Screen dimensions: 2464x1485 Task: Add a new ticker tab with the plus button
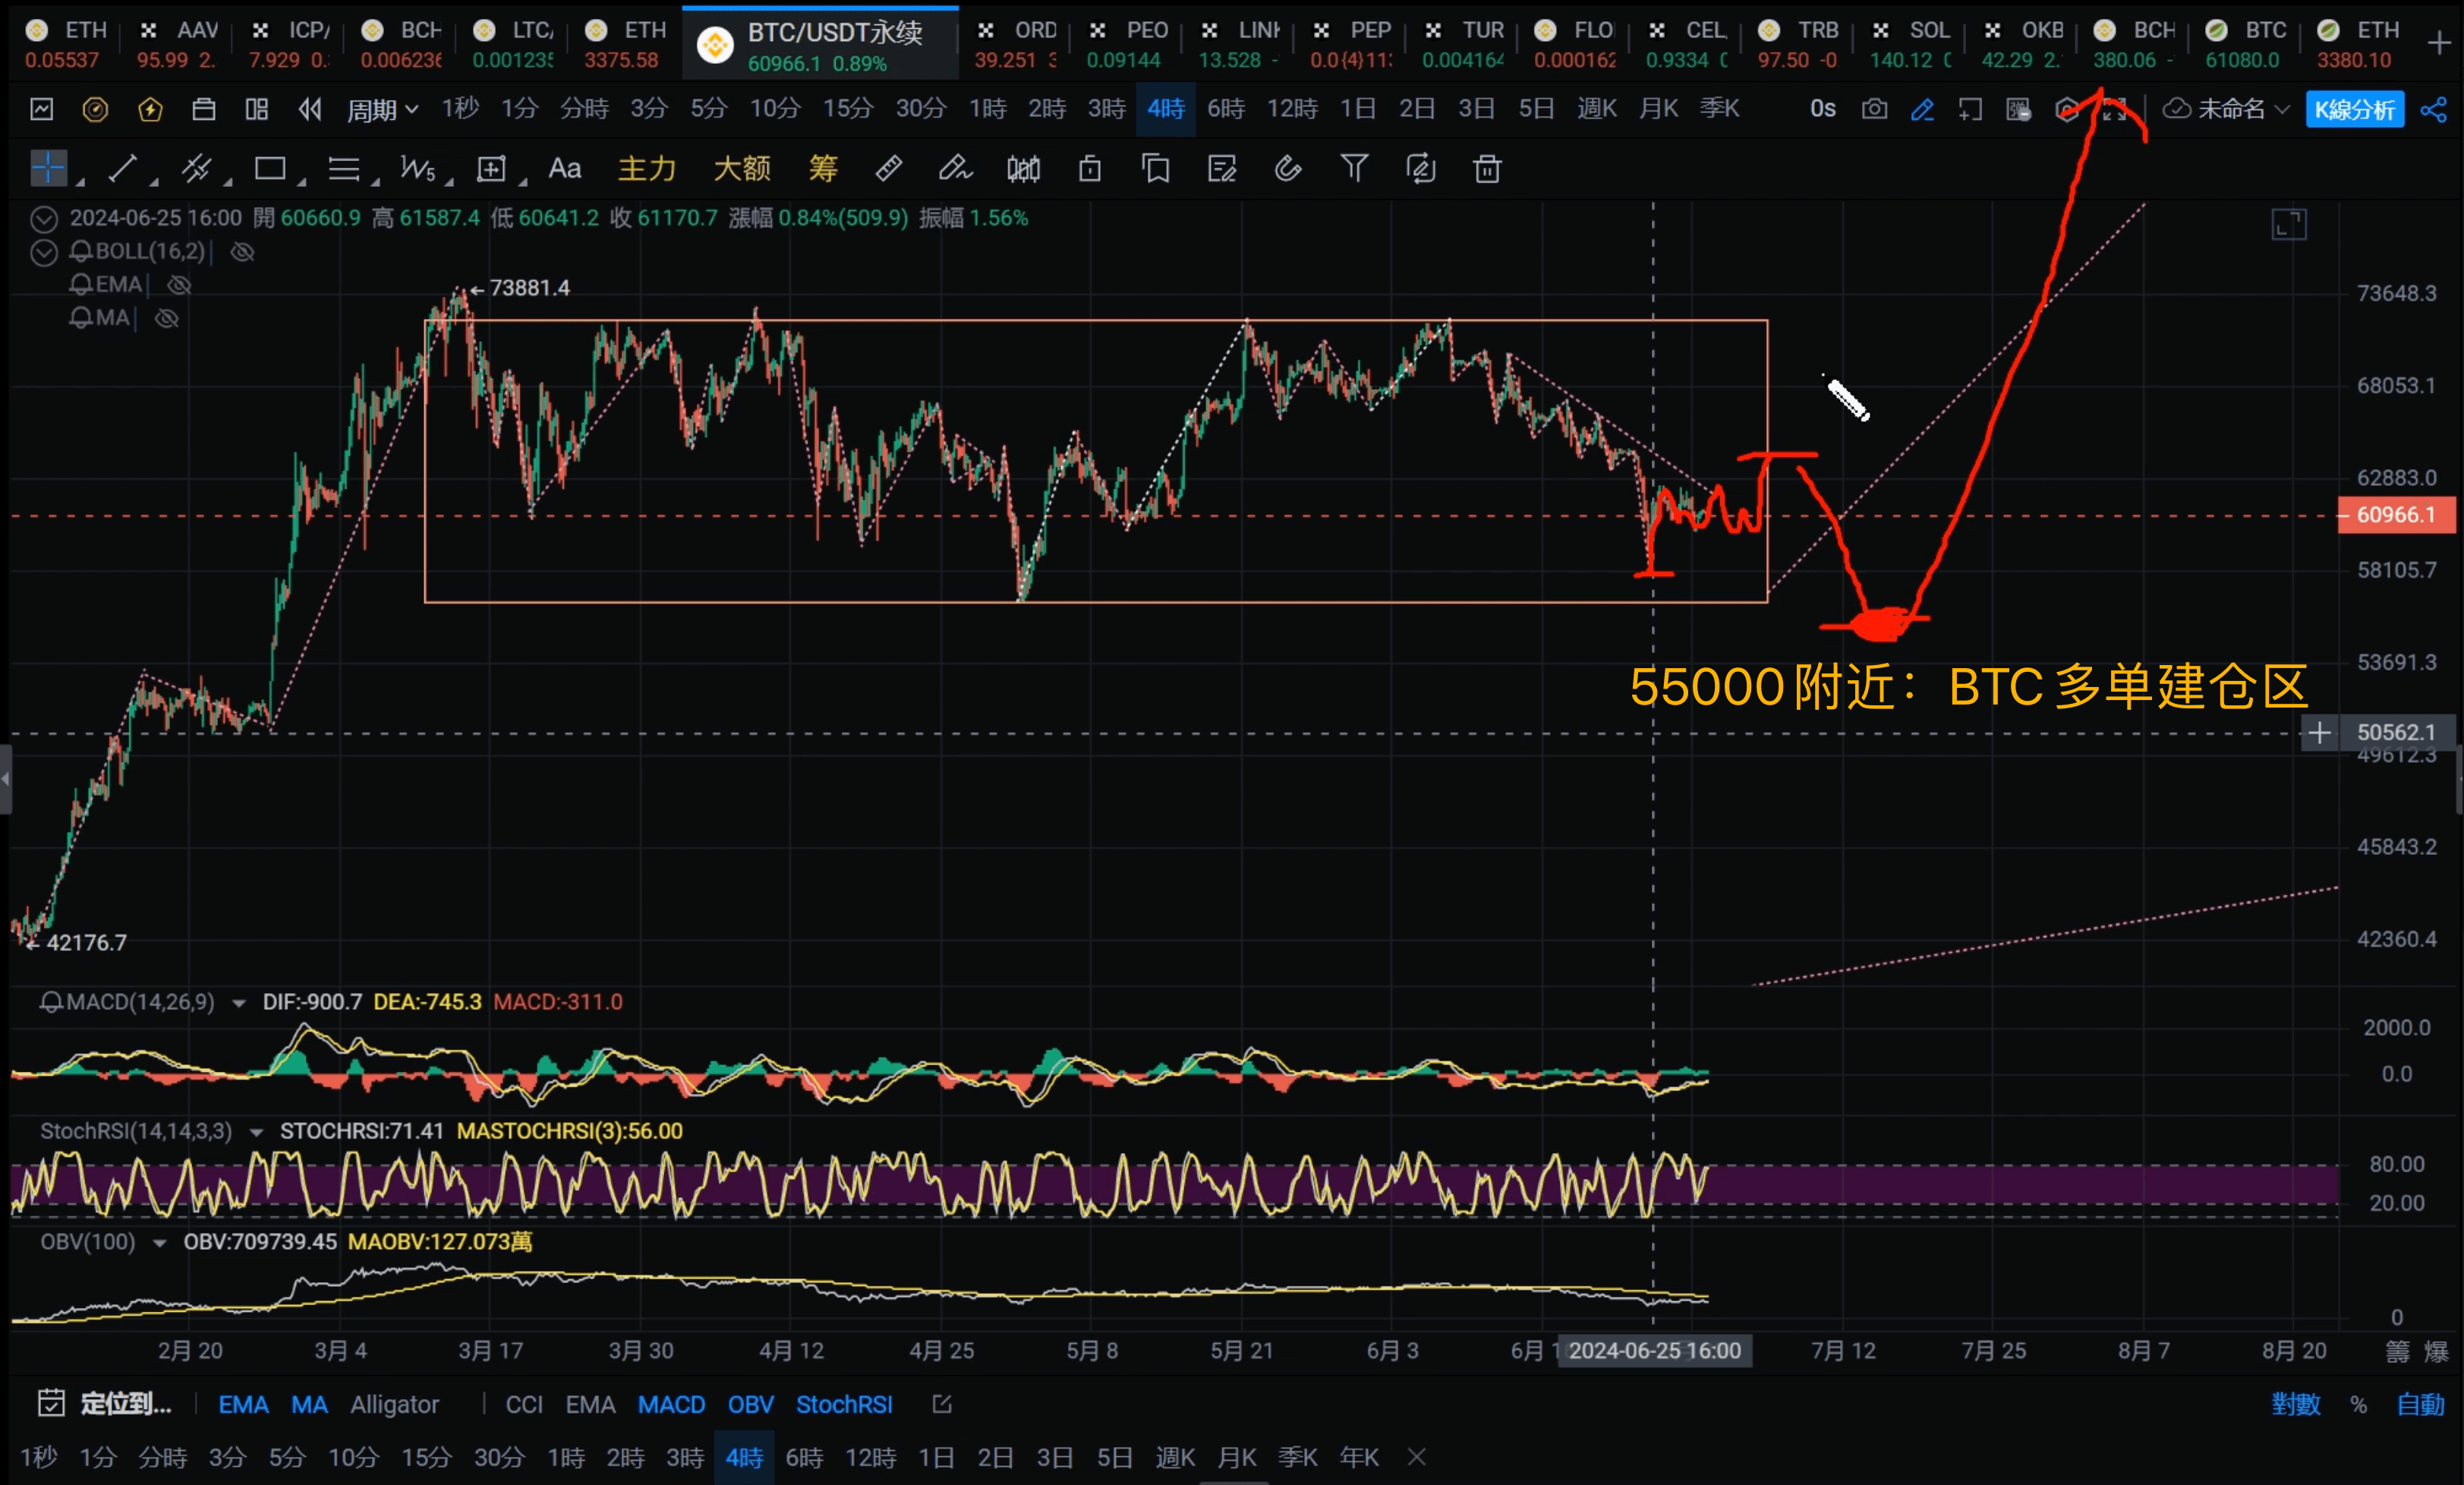click(x=2440, y=43)
